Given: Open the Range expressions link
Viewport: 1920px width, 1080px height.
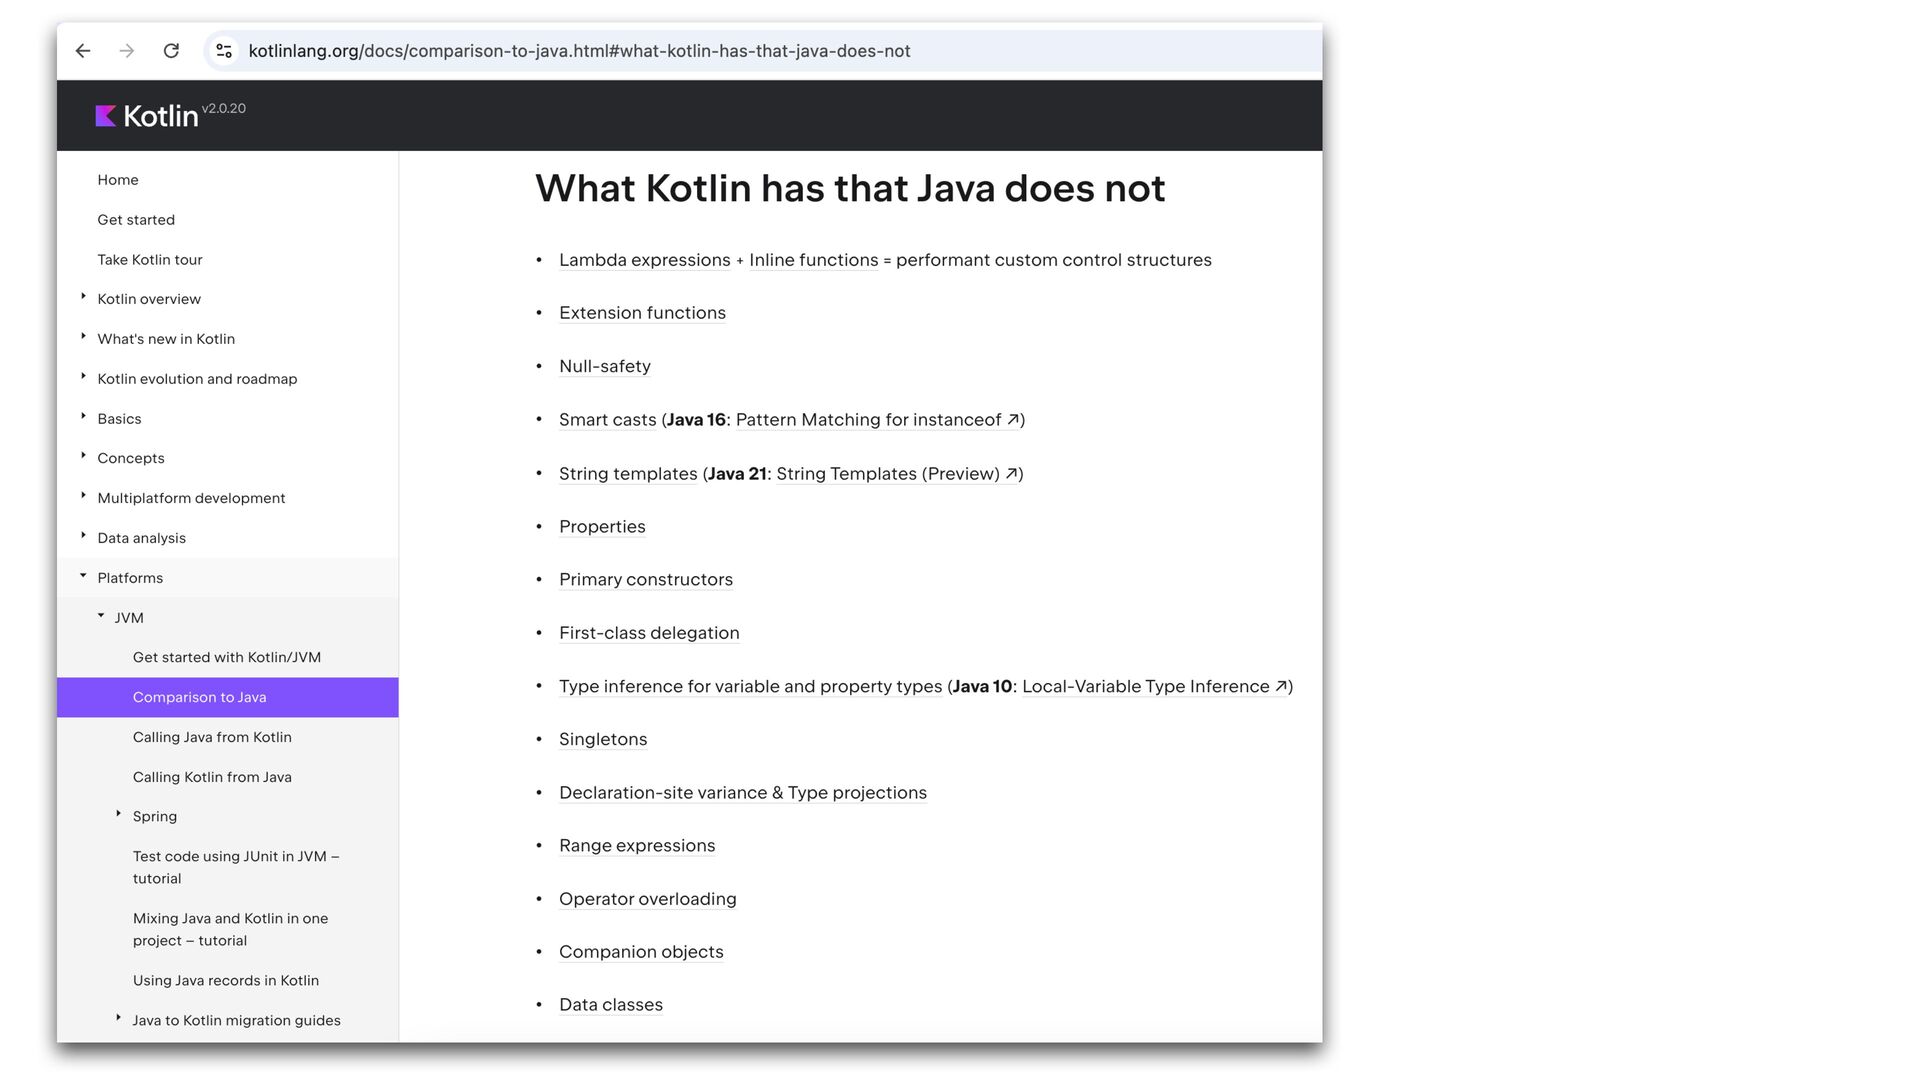Looking at the screenshot, I should click(x=637, y=846).
